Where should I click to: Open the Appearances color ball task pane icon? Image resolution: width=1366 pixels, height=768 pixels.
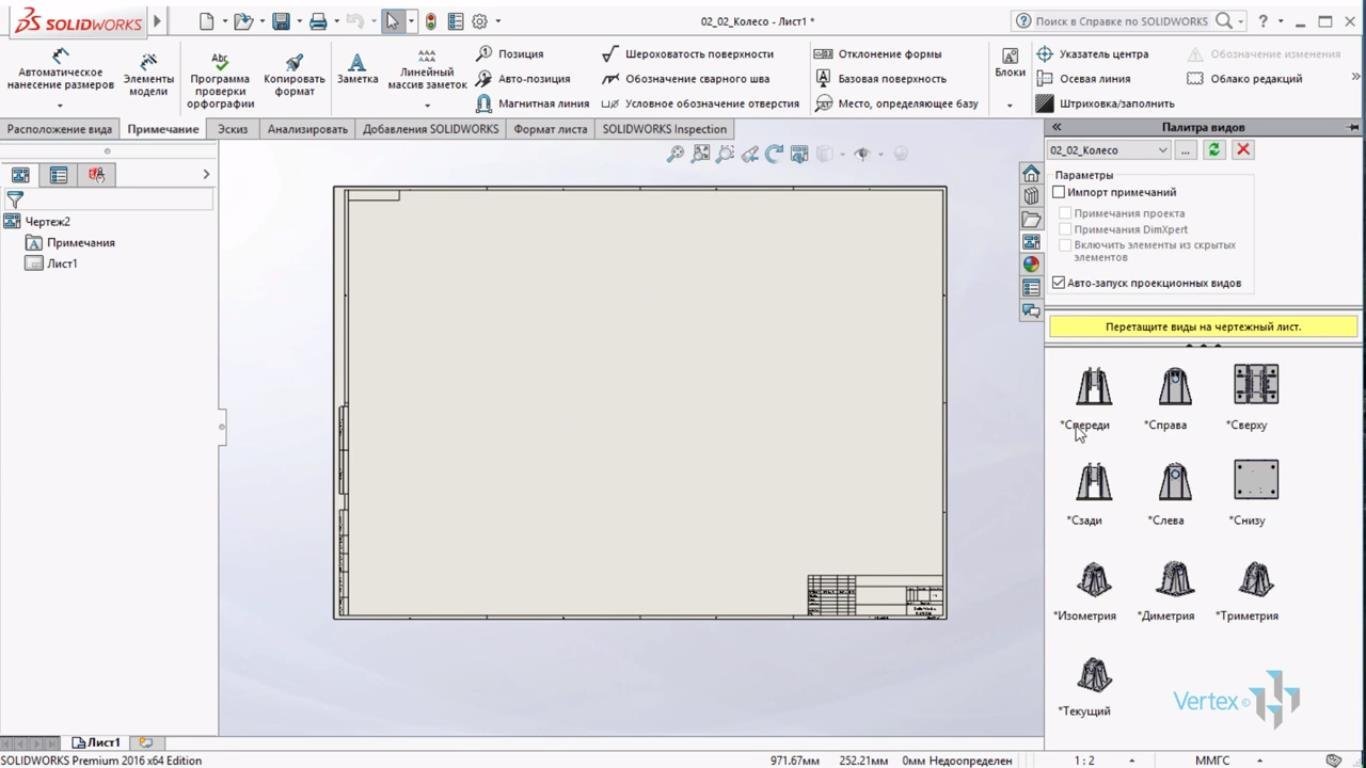(x=1031, y=265)
